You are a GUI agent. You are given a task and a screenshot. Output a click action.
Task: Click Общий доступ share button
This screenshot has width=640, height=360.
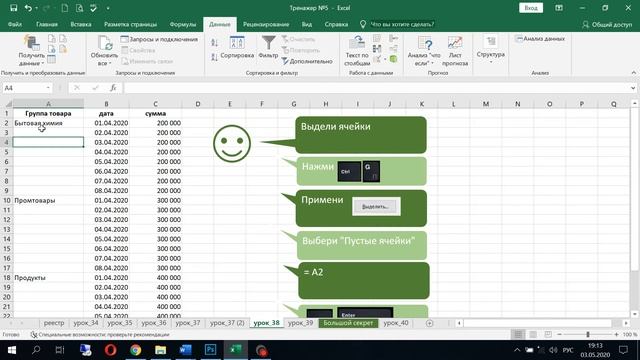coord(607,24)
